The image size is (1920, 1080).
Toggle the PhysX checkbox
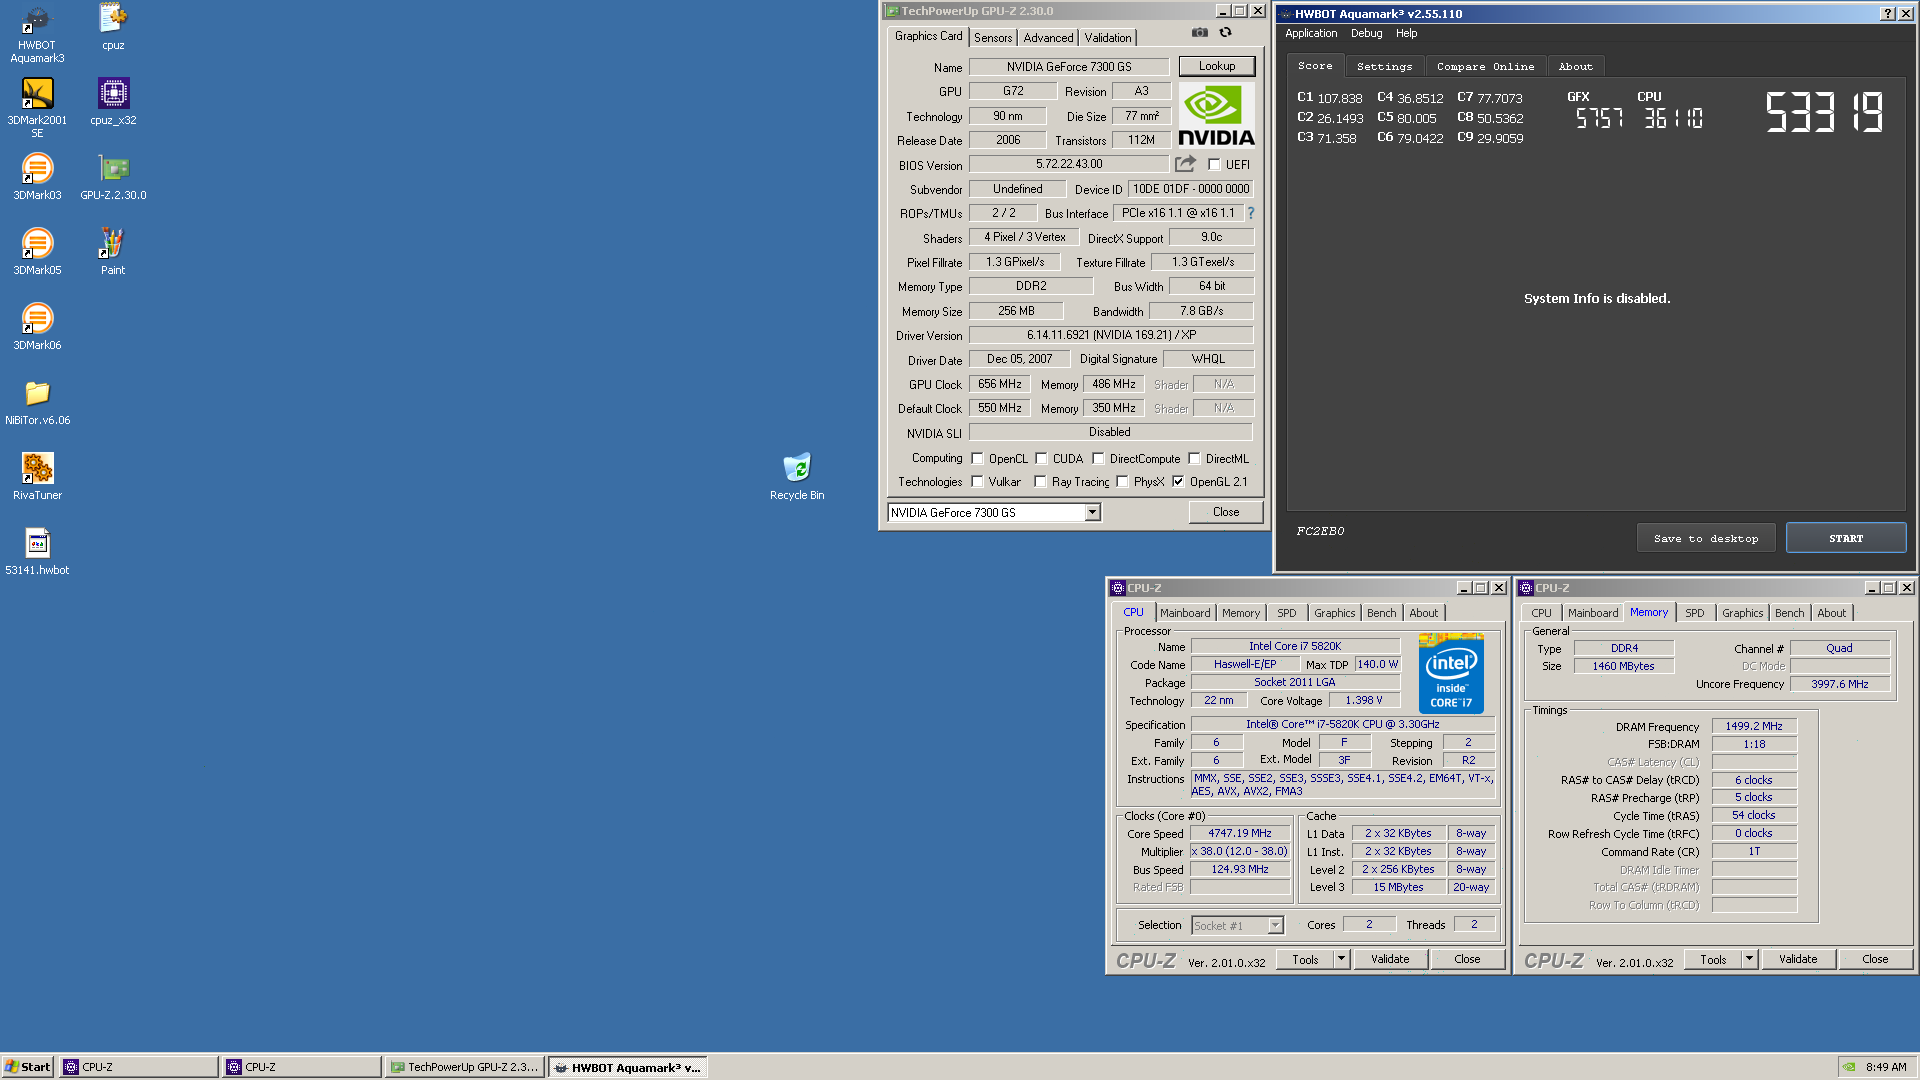click(x=1122, y=482)
